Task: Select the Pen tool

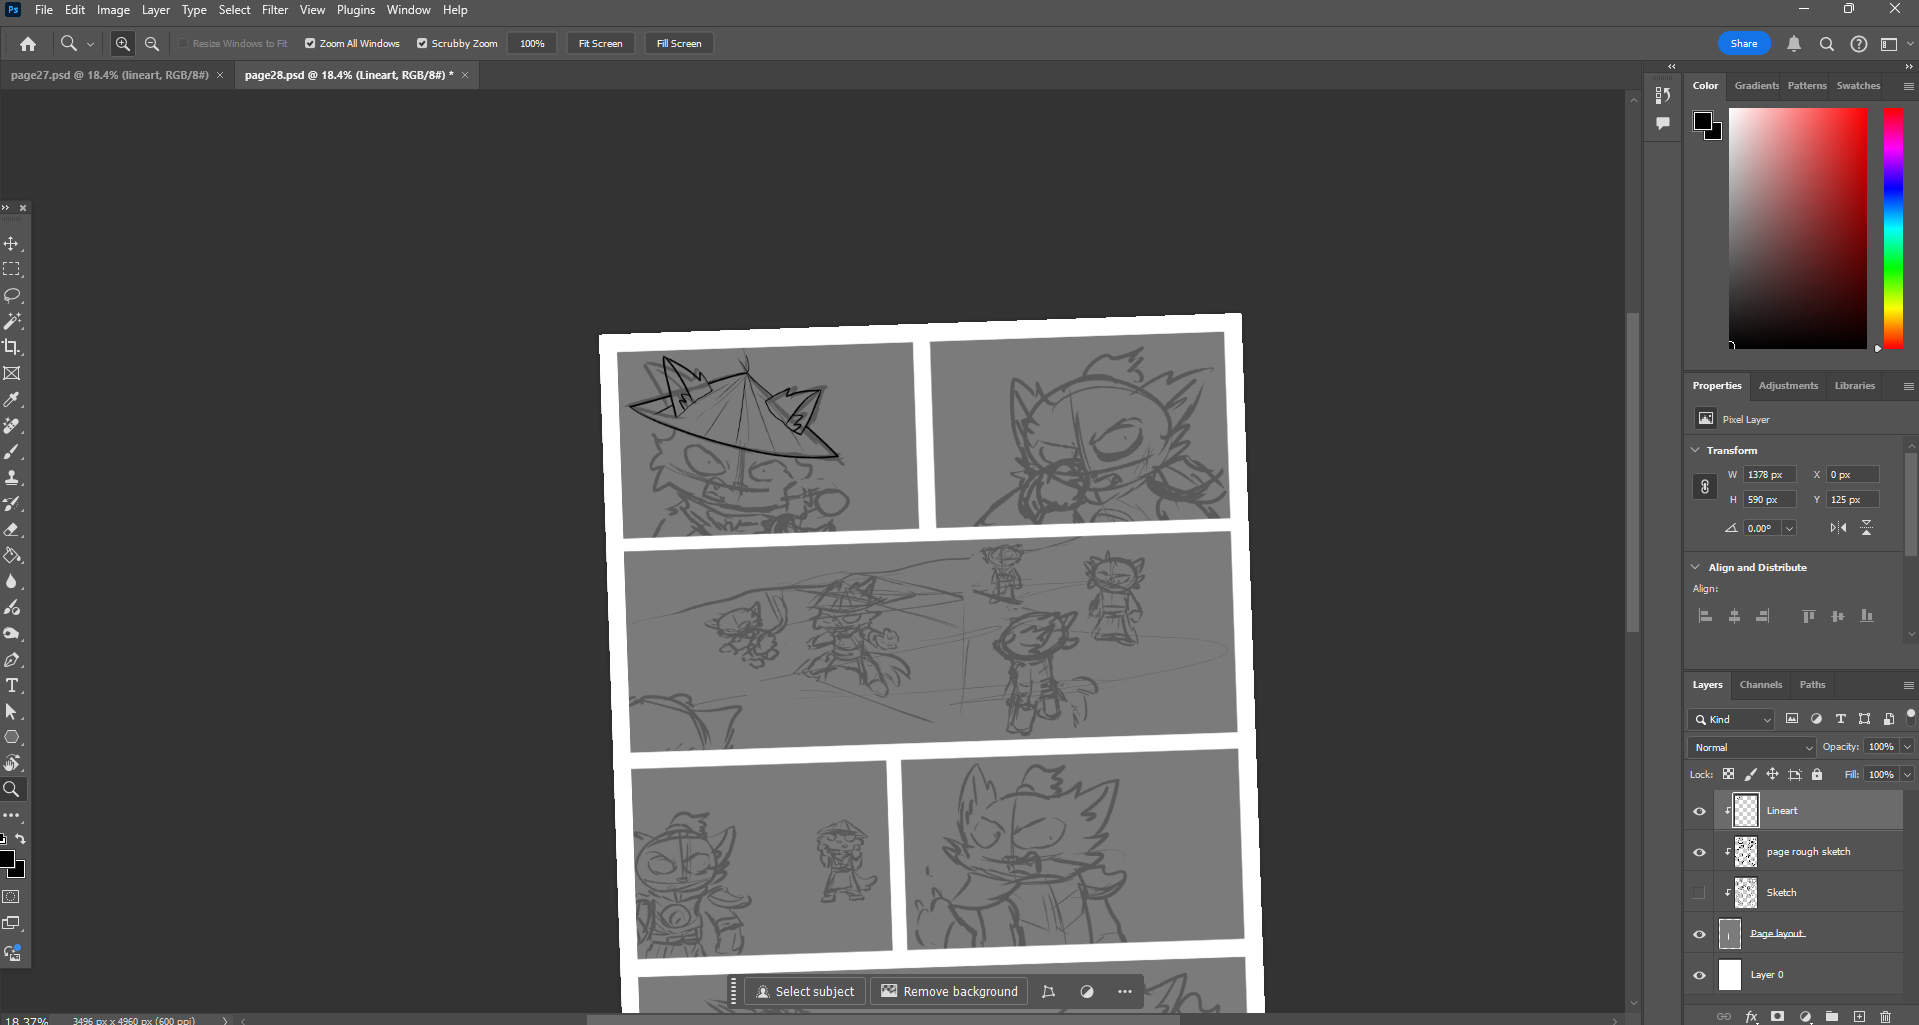Action: coord(12,660)
